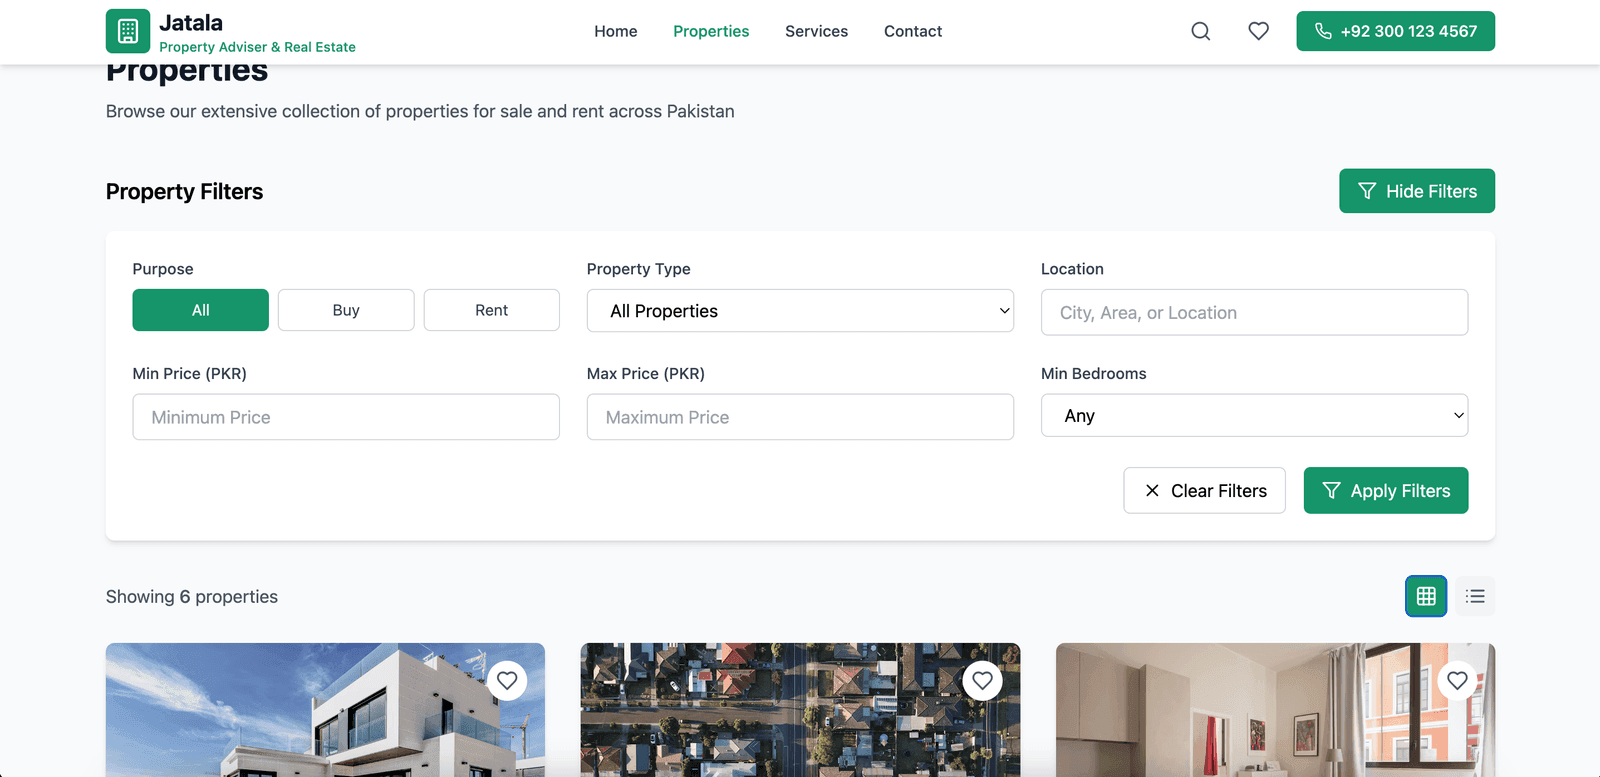
Task: Favorite the white modern villa listing
Action: pos(507,681)
